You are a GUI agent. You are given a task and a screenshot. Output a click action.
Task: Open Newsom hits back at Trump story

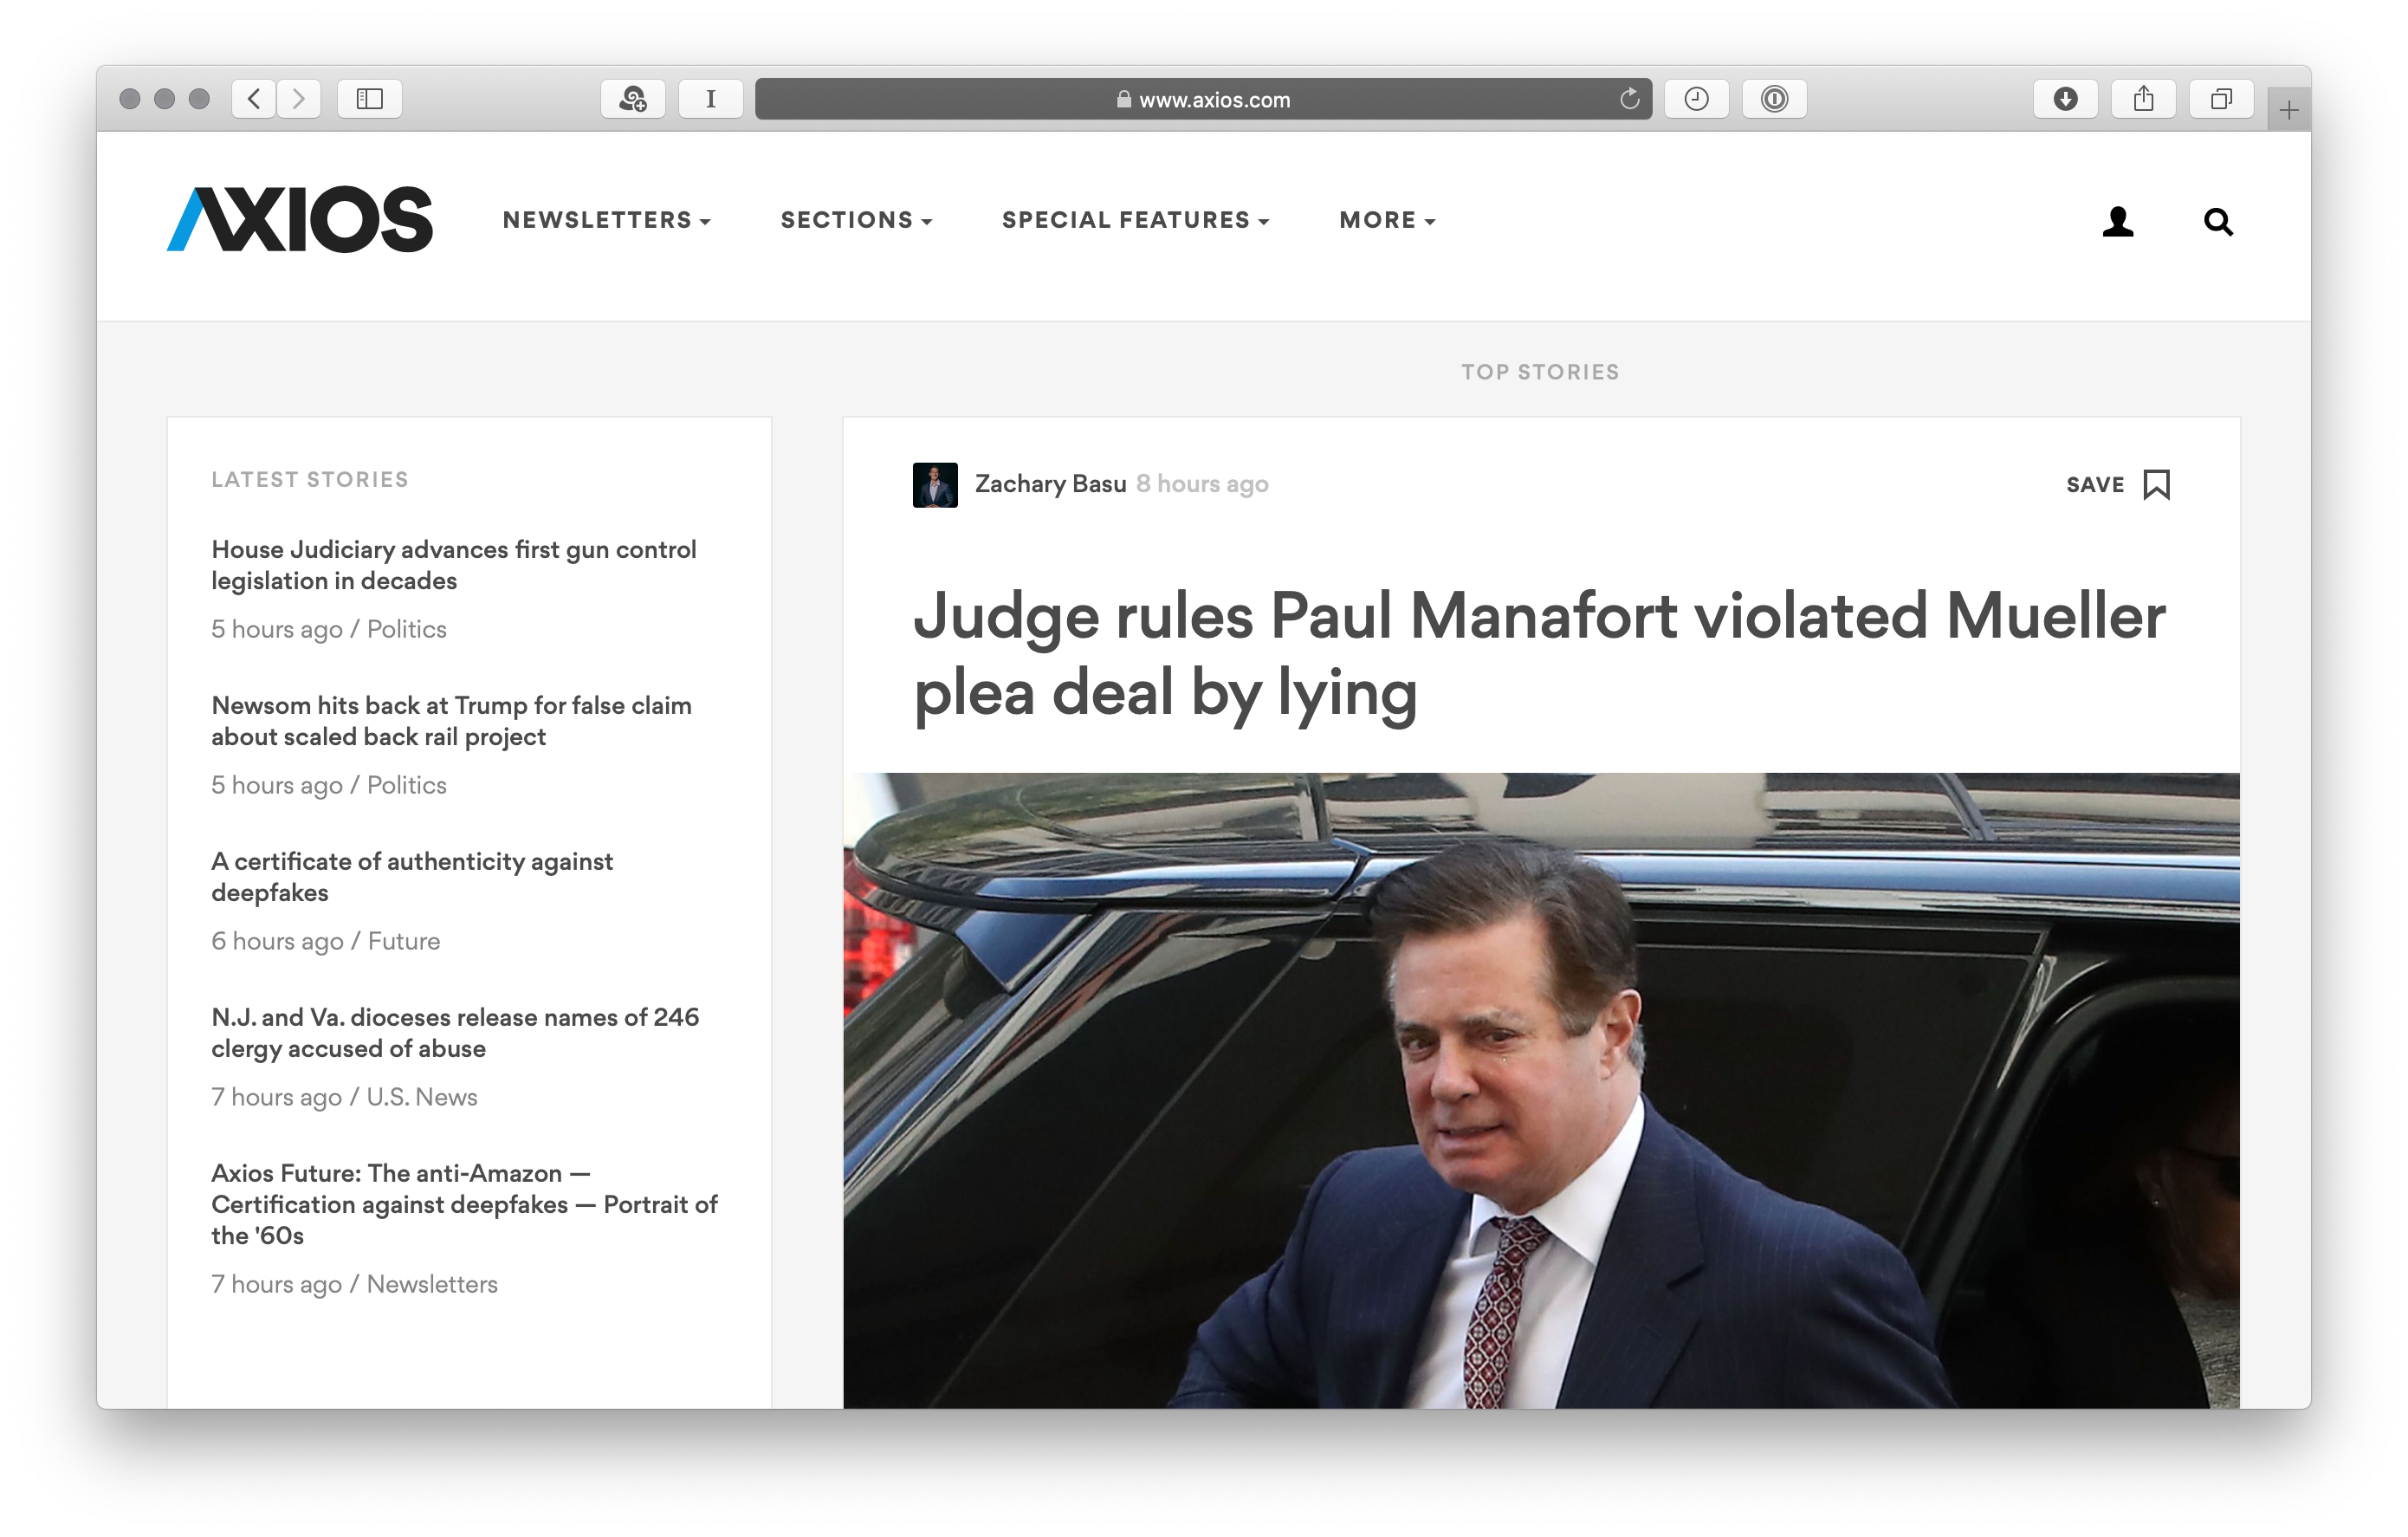click(x=451, y=721)
